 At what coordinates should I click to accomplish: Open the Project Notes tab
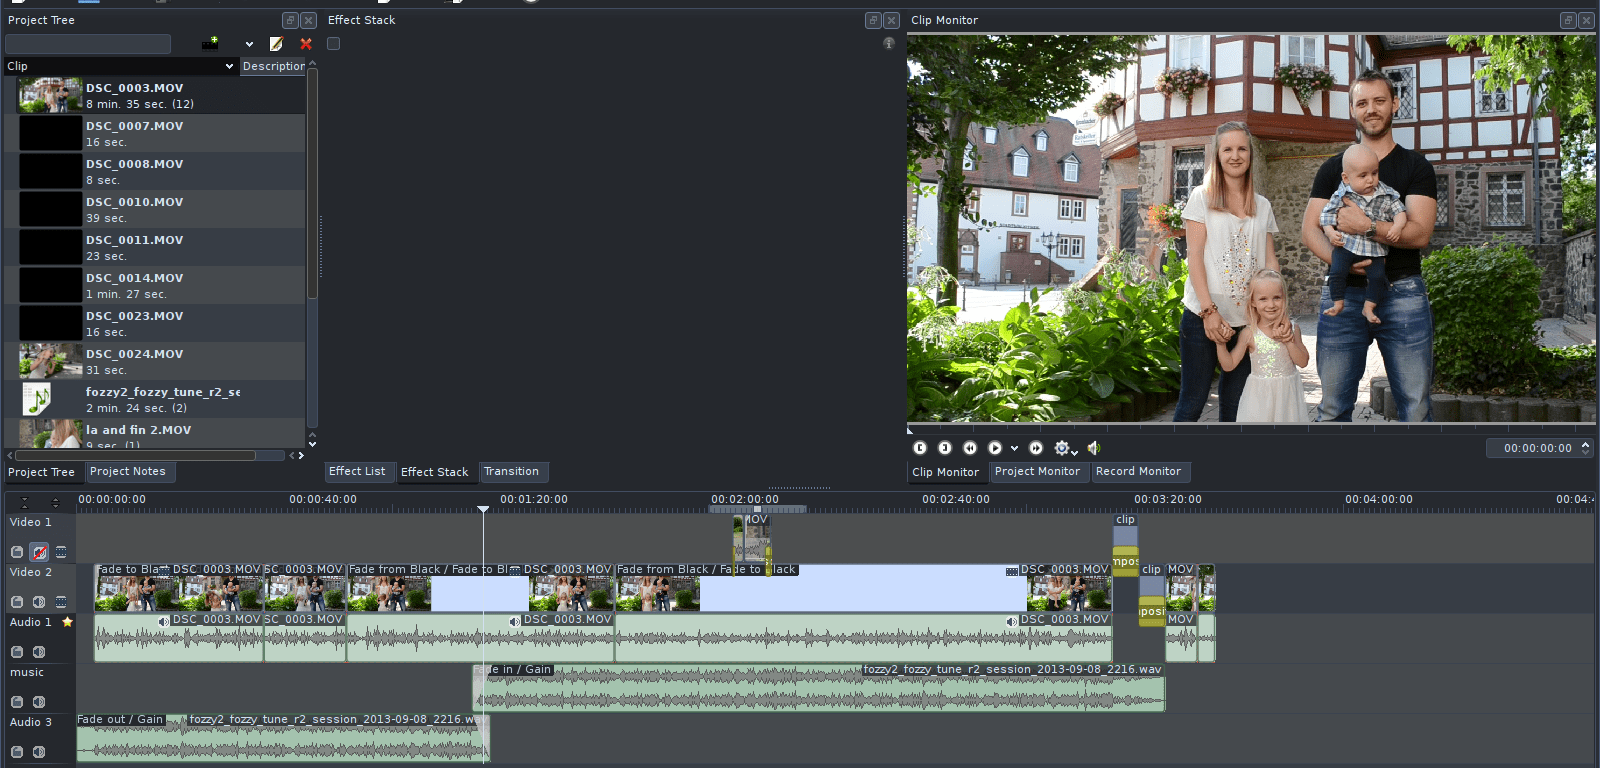127,472
